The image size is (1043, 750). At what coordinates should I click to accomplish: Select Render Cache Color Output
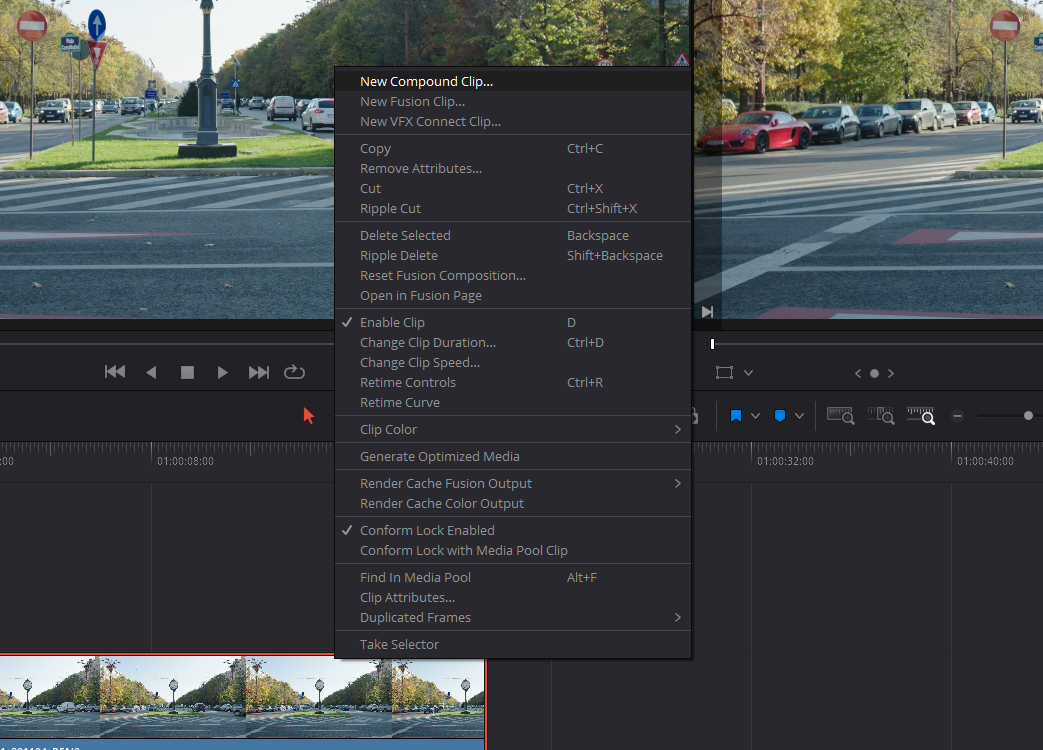tap(513, 503)
